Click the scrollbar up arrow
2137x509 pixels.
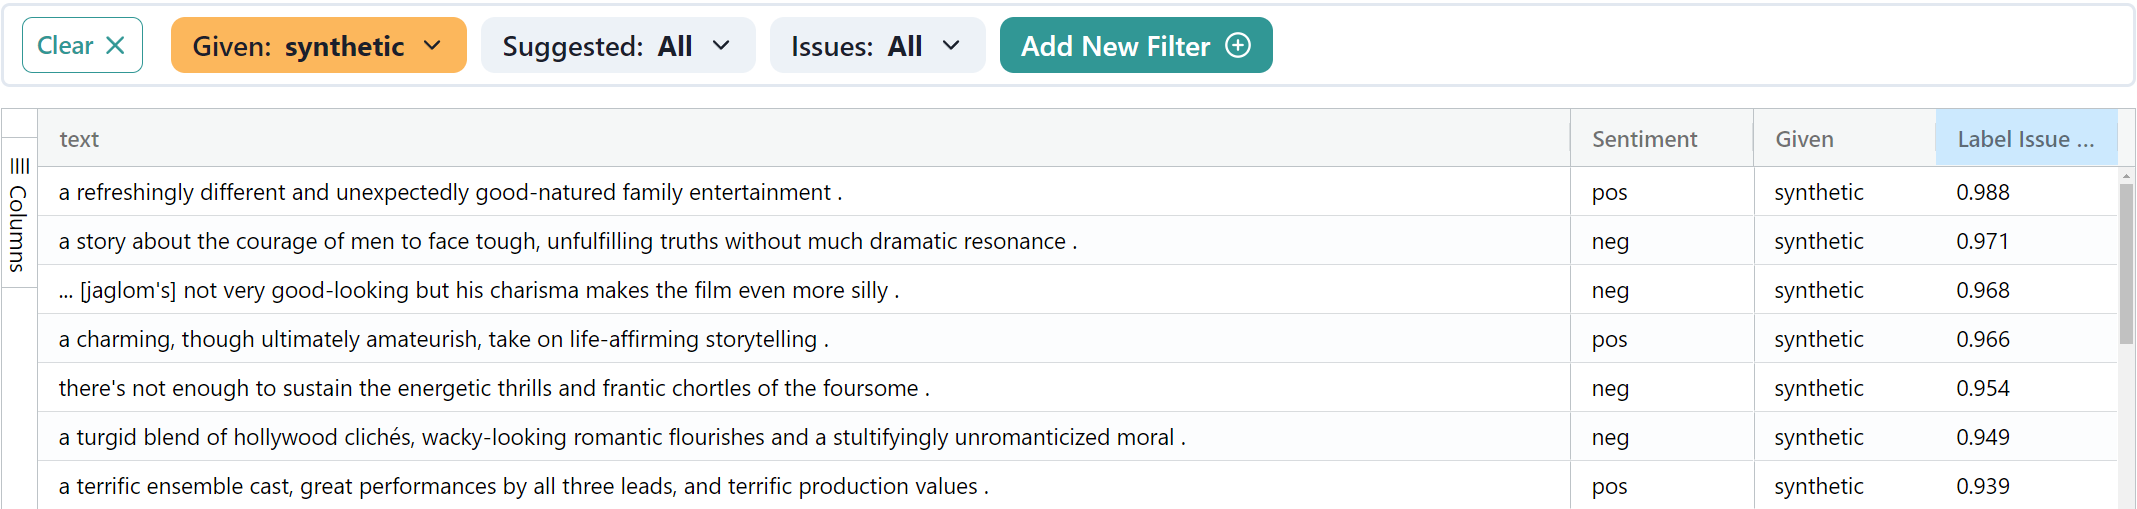pos(2126,175)
